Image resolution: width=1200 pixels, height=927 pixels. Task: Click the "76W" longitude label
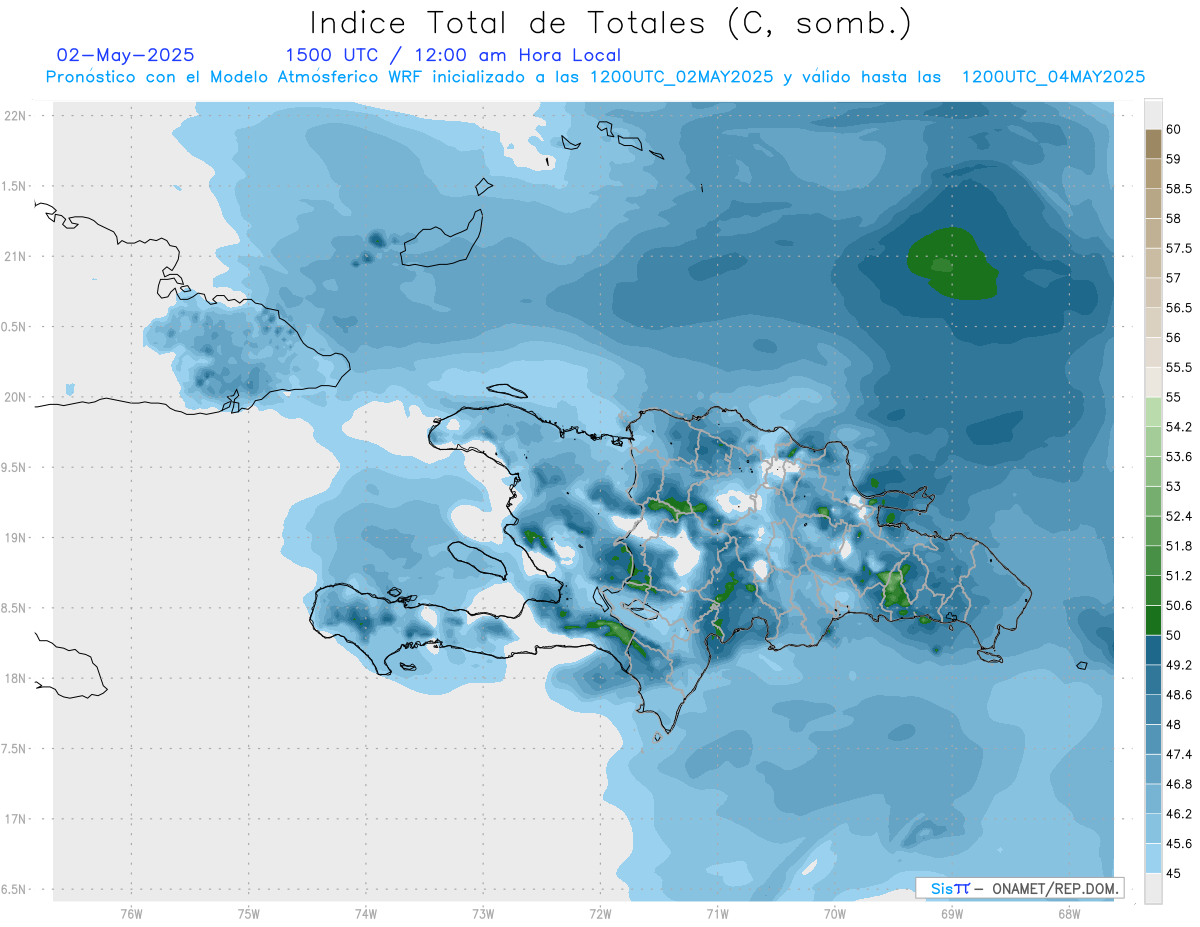(x=131, y=913)
